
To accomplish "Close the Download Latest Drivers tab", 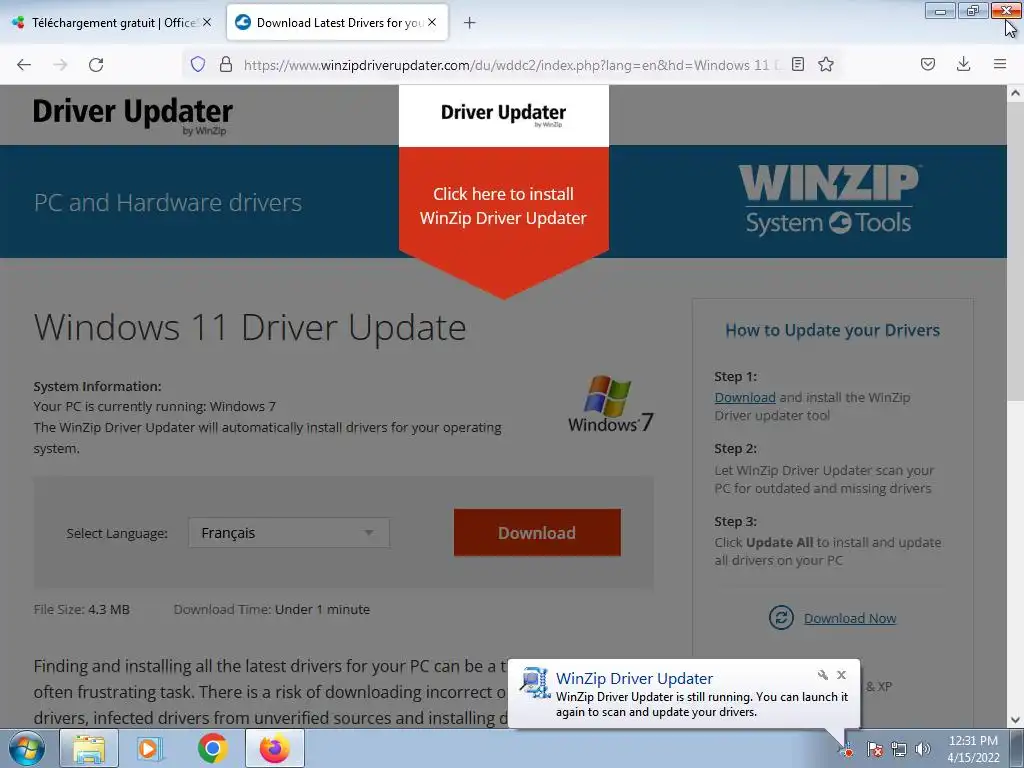I will pos(432,22).
